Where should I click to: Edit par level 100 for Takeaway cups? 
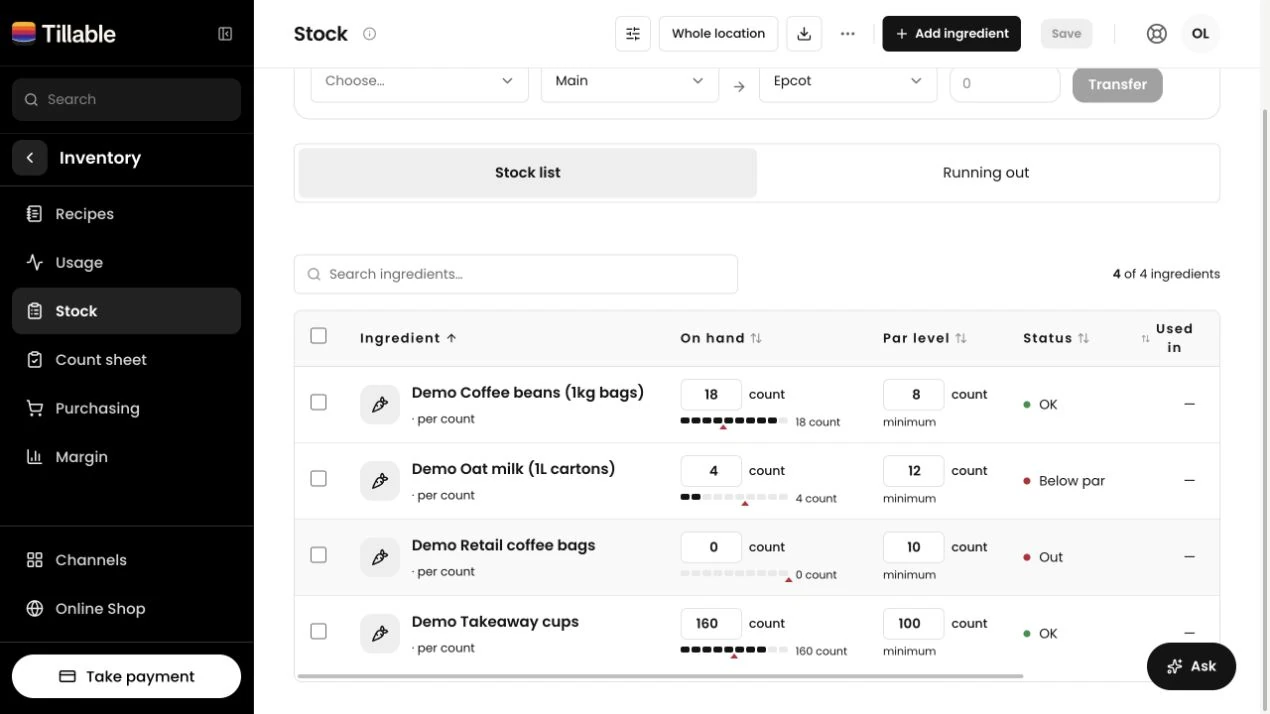click(914, 624)
